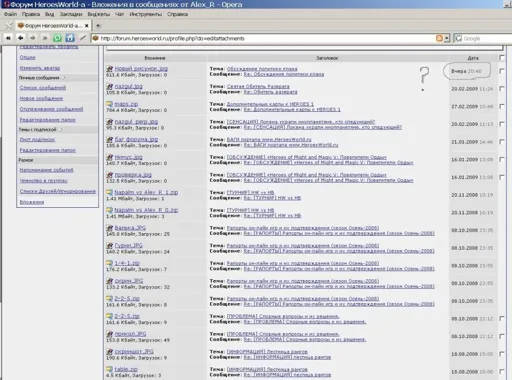Image resolution: width=512 pixels, height=380 pixels.
Task: Check the box for проверка.jpg row
Action: click(502, 177)
